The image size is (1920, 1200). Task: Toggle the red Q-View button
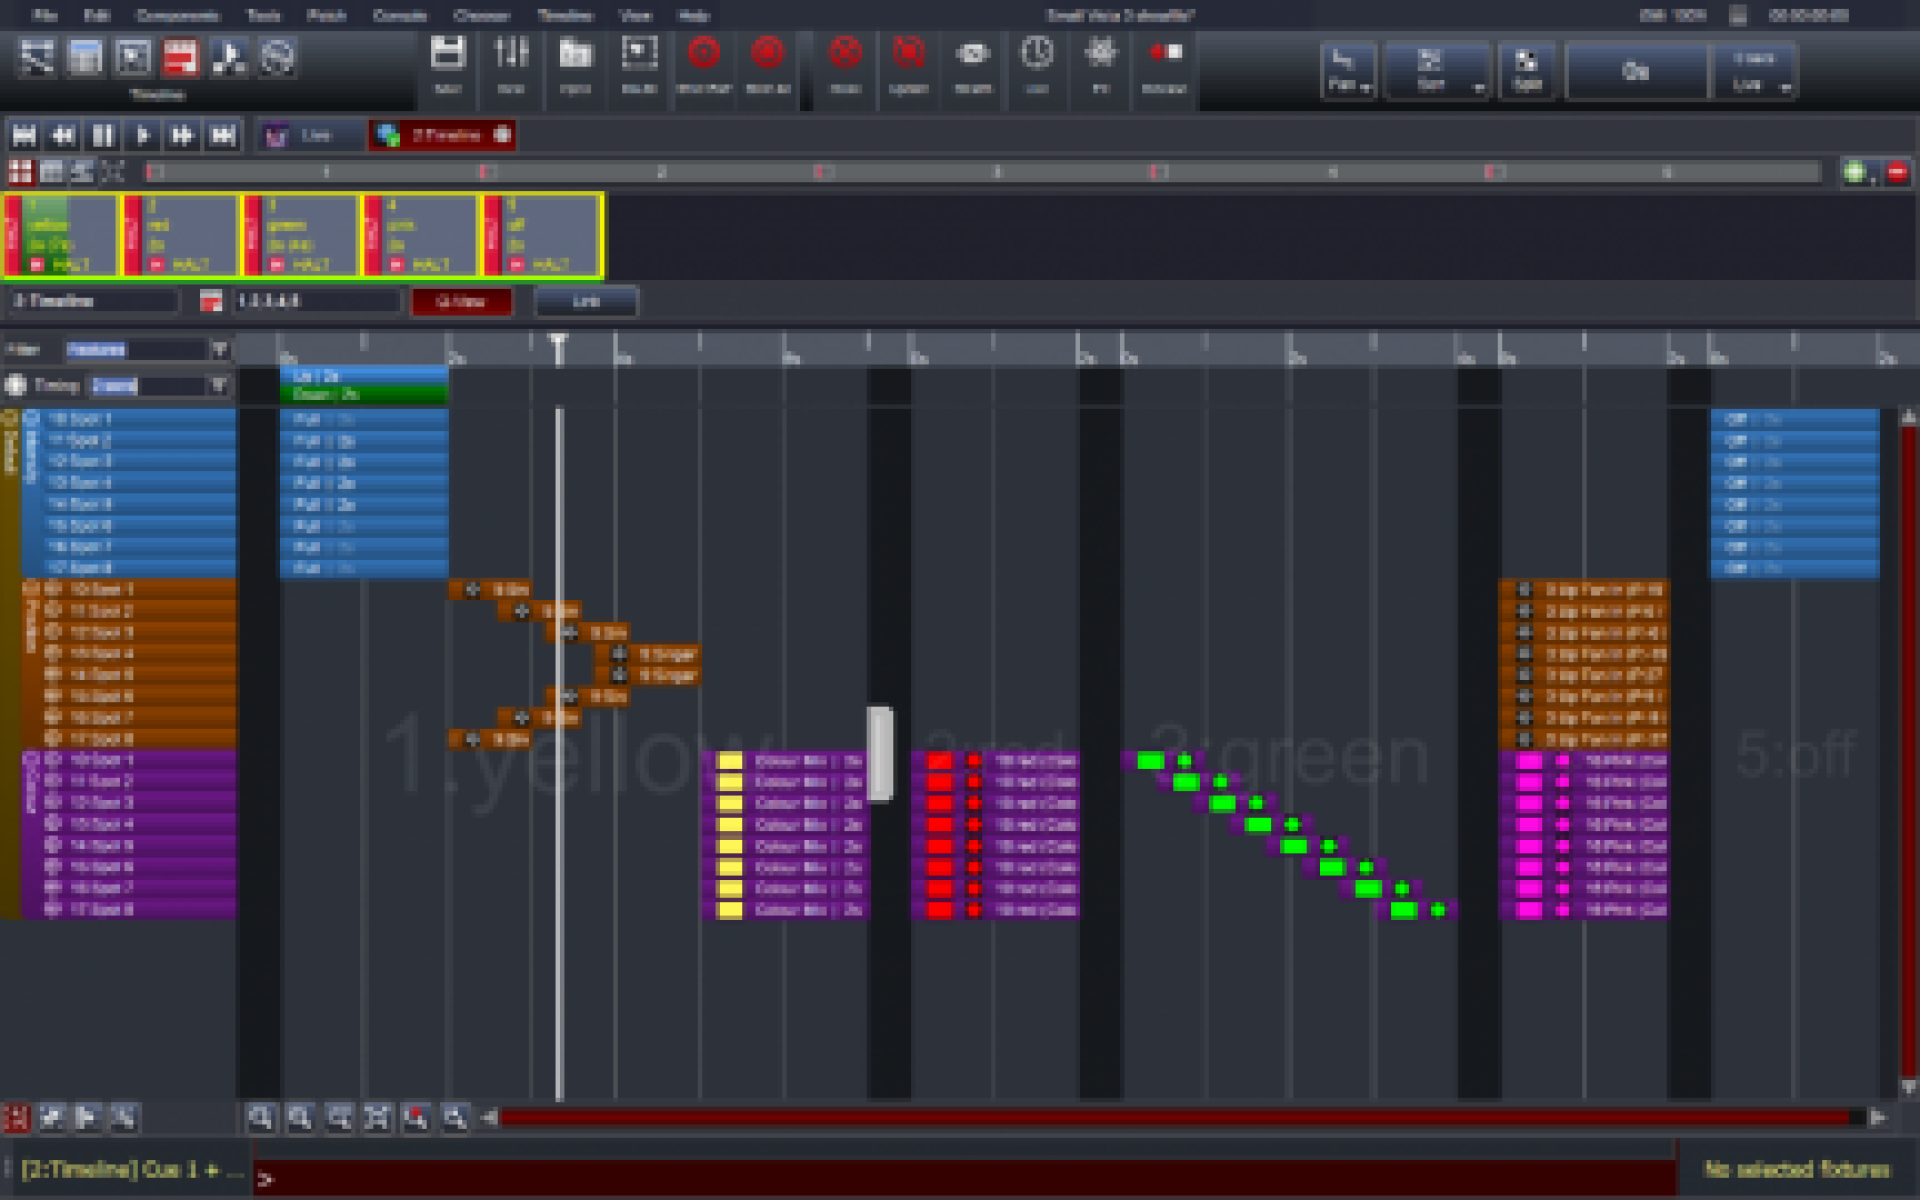coord(462,301)
